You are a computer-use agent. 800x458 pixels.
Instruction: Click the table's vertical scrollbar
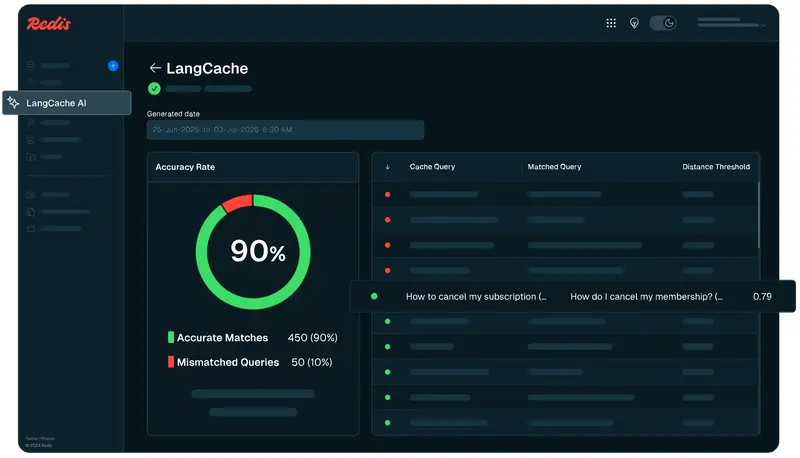[x=759, y=214]
